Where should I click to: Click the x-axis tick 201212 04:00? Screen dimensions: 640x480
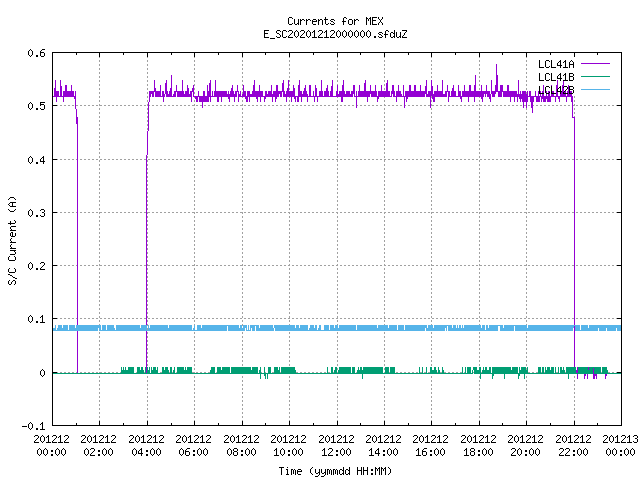click(x=146, y=445)
